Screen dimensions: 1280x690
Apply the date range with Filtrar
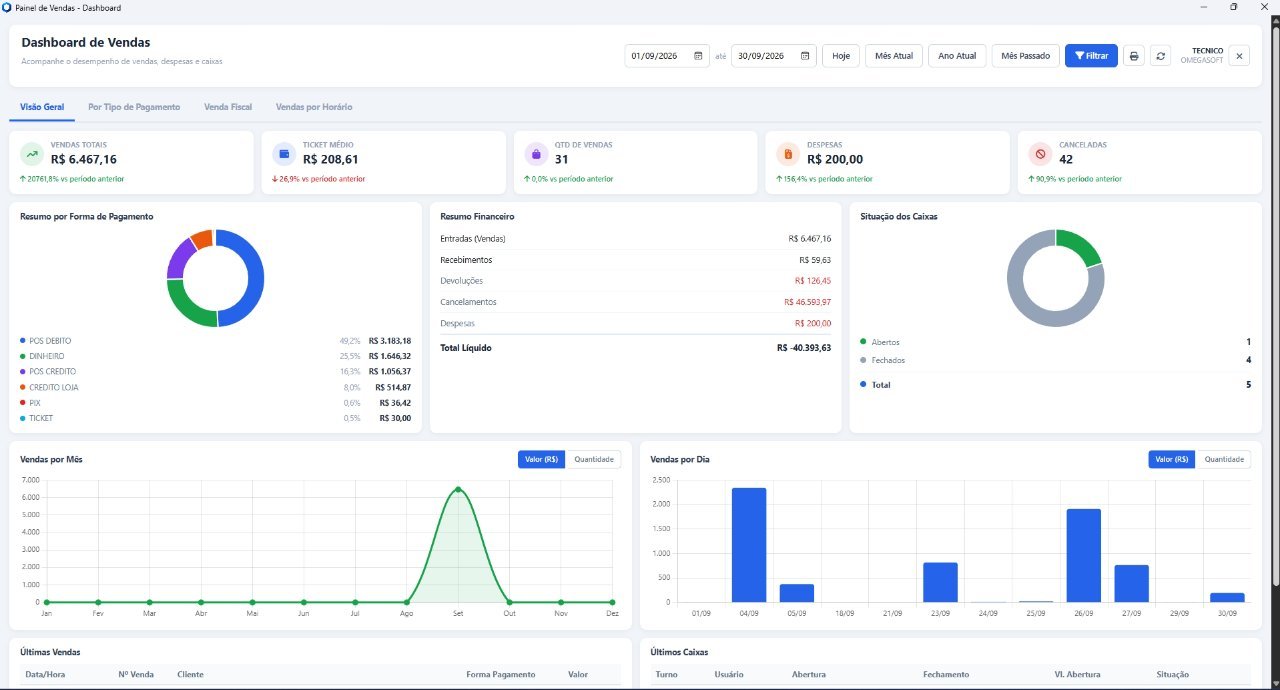pos(1091,56)
